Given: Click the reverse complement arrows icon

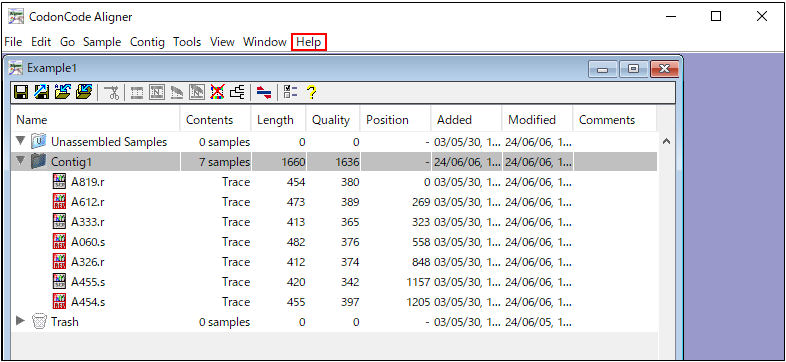Looking at the screenshot, I should [264, 92].
